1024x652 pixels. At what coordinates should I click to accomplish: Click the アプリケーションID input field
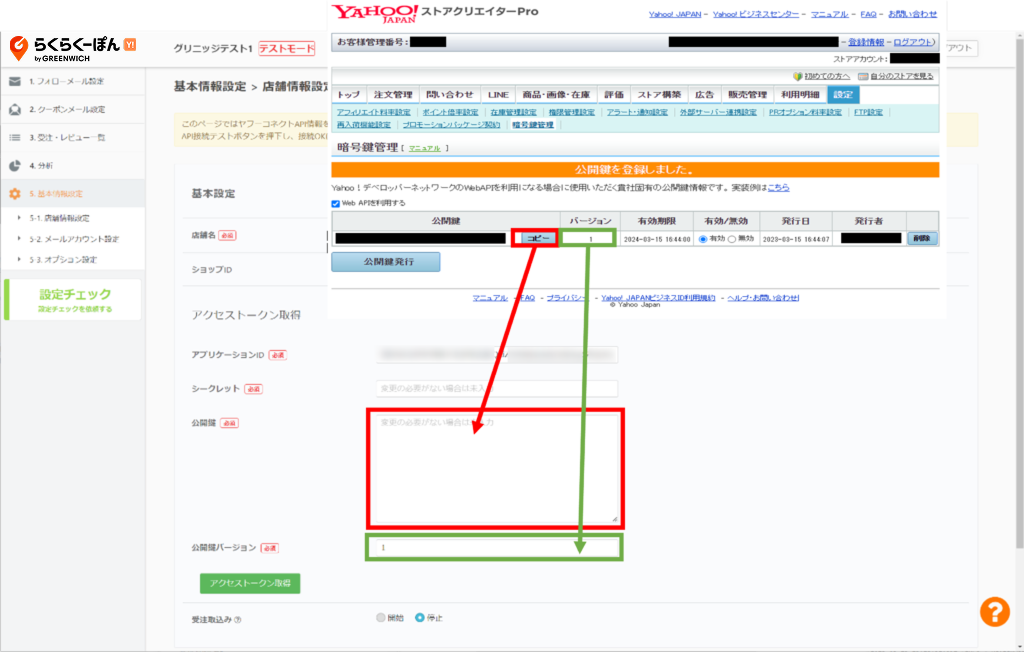pyautogui.click(x=497, y=355)
